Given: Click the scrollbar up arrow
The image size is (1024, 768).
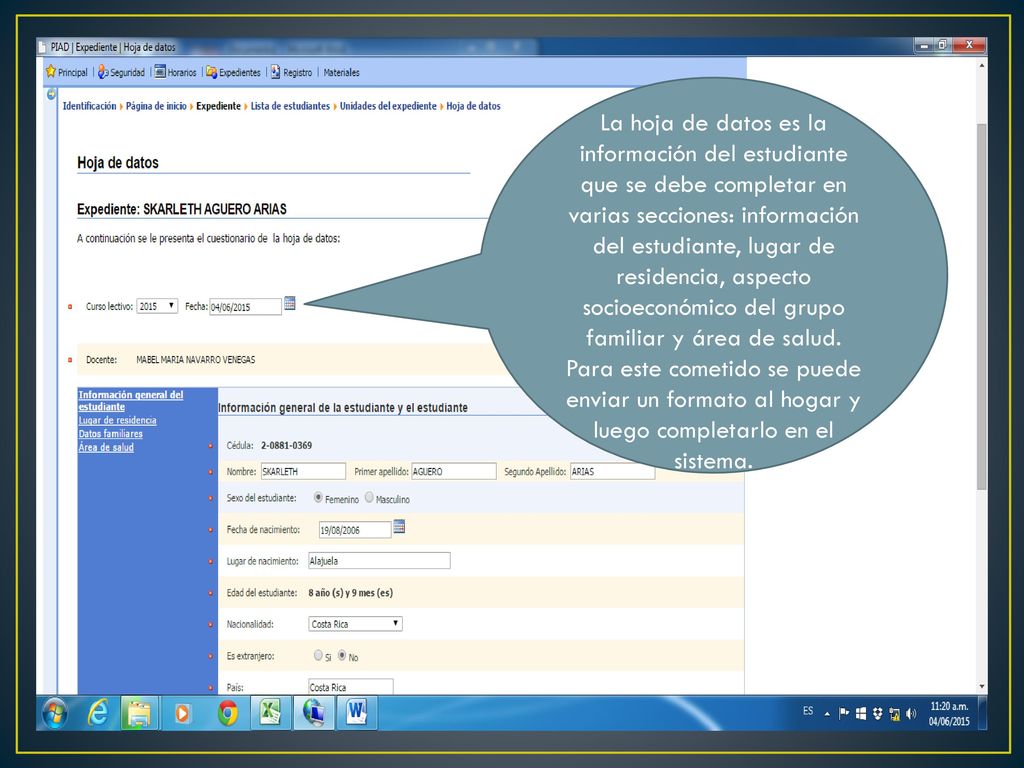Looking at the screenshot, I should click(x=982, y=66).
